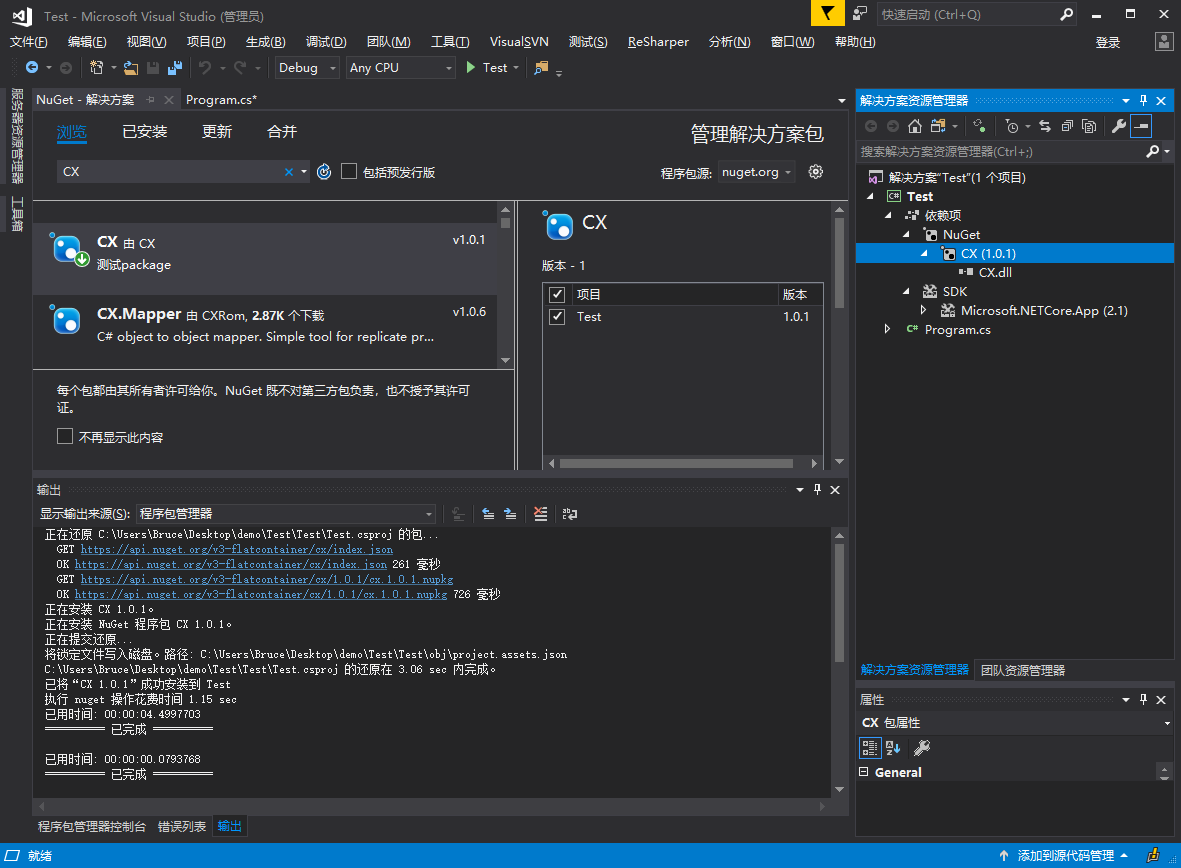Click the account avatar icon
The image size is (1181, 868).
click(1164, 41)
